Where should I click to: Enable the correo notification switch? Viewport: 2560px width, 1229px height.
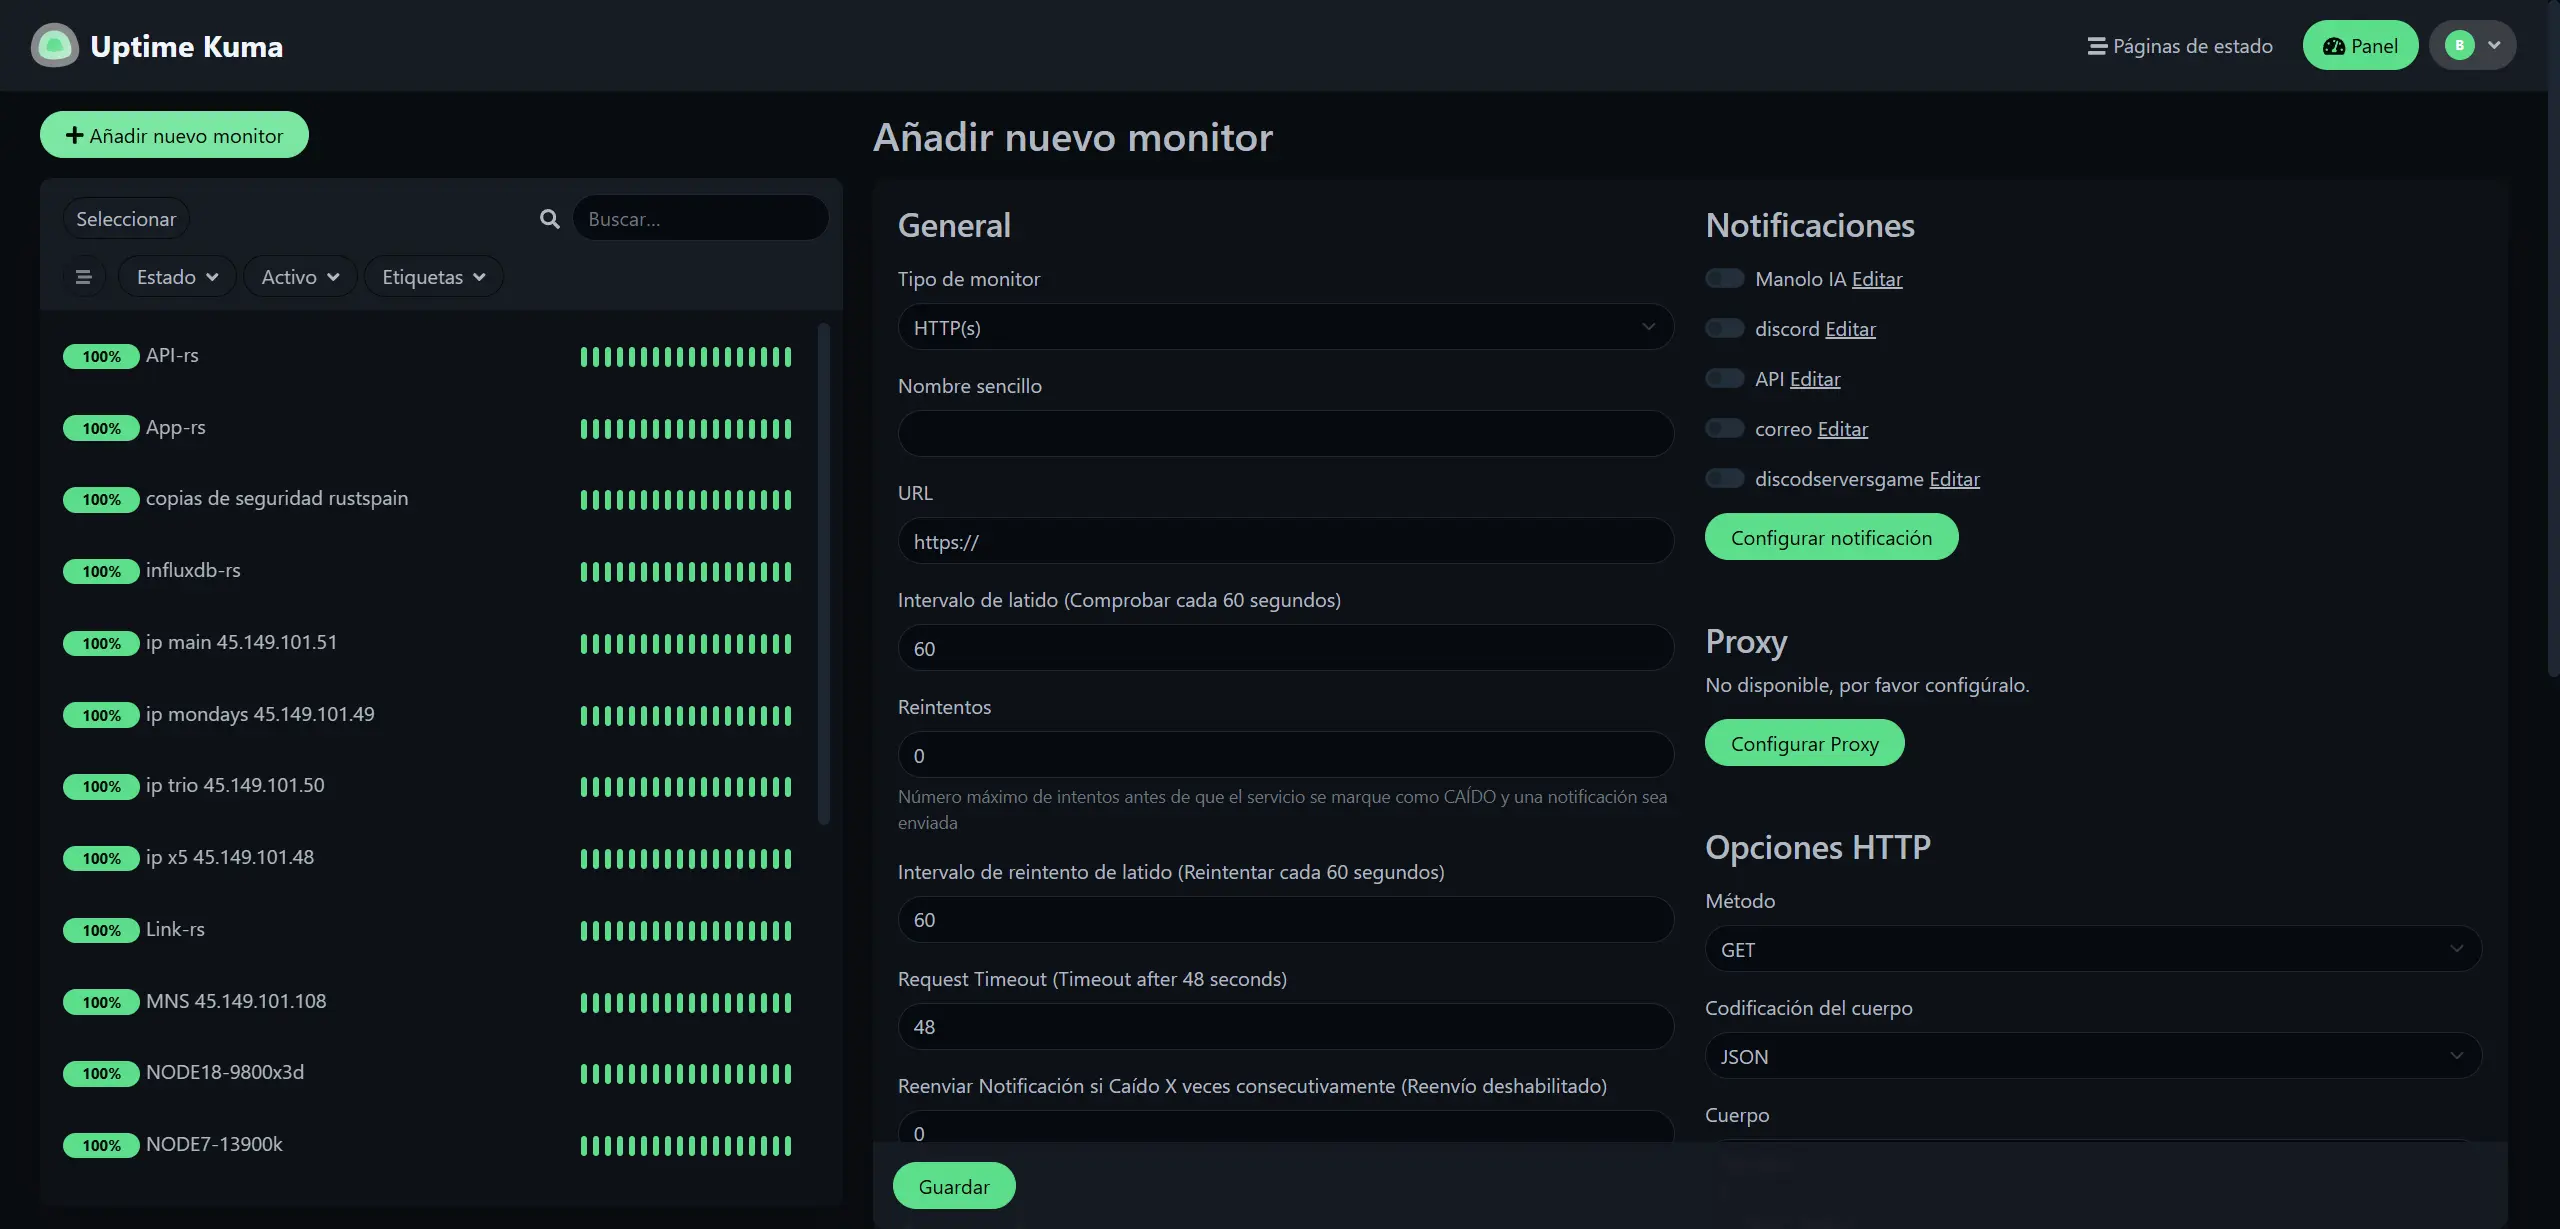1724,429
